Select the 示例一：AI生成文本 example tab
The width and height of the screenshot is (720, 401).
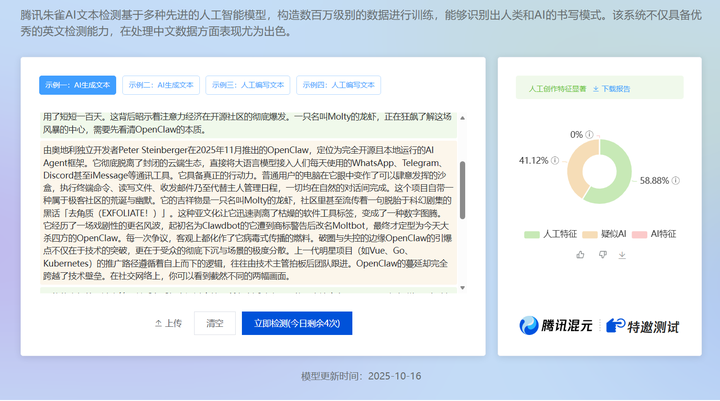[x=78, y=85]
